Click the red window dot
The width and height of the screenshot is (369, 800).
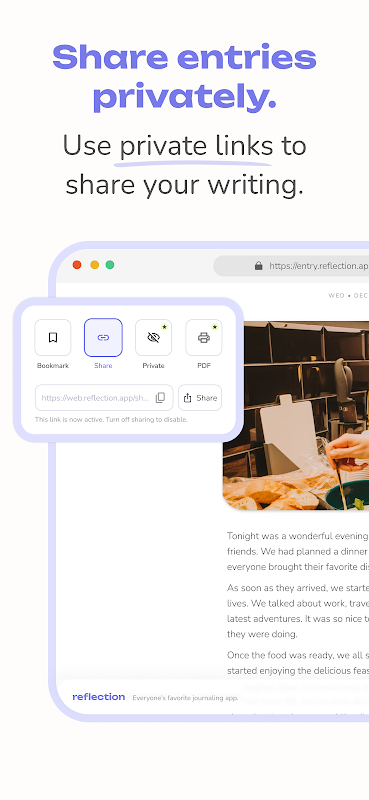77,264
